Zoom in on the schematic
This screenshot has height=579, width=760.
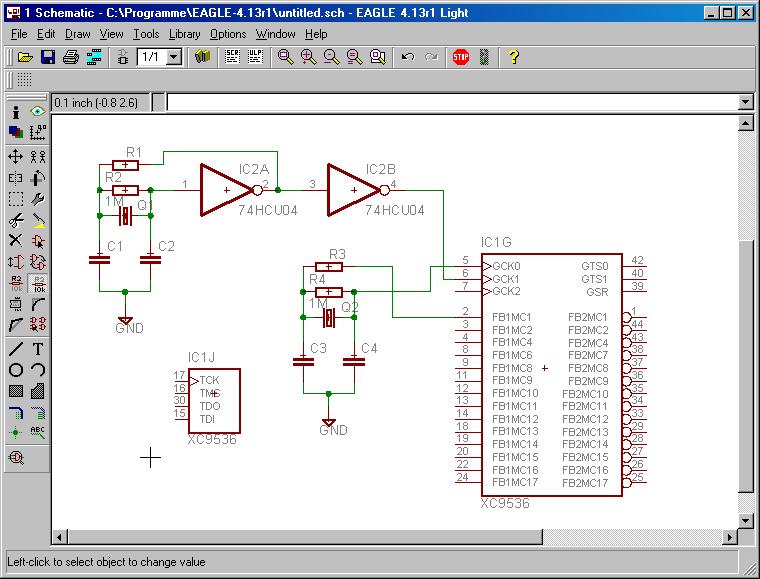point(308,57)
